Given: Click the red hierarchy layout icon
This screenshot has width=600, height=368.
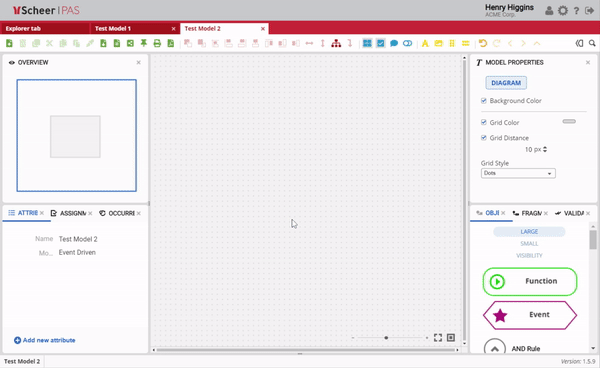Looking at the screenshot, I should coord(336,43).
